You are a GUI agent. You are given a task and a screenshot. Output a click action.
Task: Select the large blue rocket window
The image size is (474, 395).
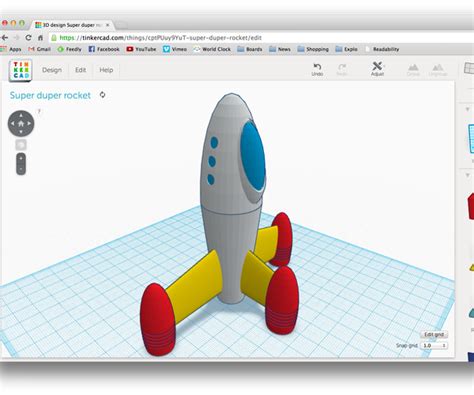(x=253, y=155)
